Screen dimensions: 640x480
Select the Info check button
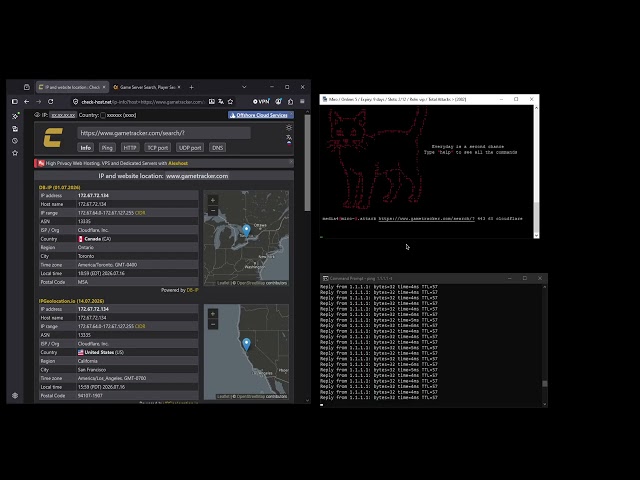point(86,148)
